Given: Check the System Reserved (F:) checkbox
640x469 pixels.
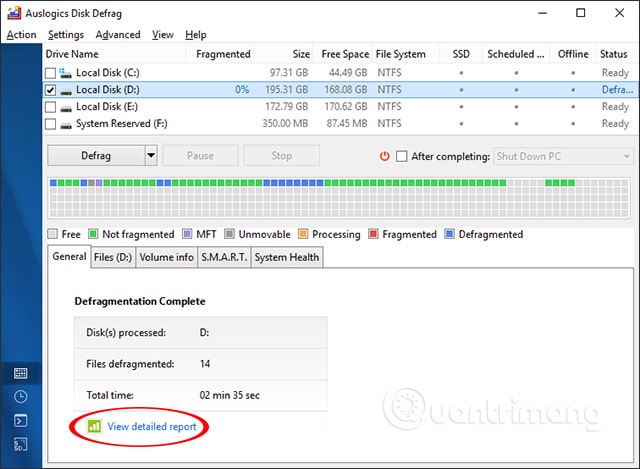Looking at the screenshot, I should pos(50,124).
